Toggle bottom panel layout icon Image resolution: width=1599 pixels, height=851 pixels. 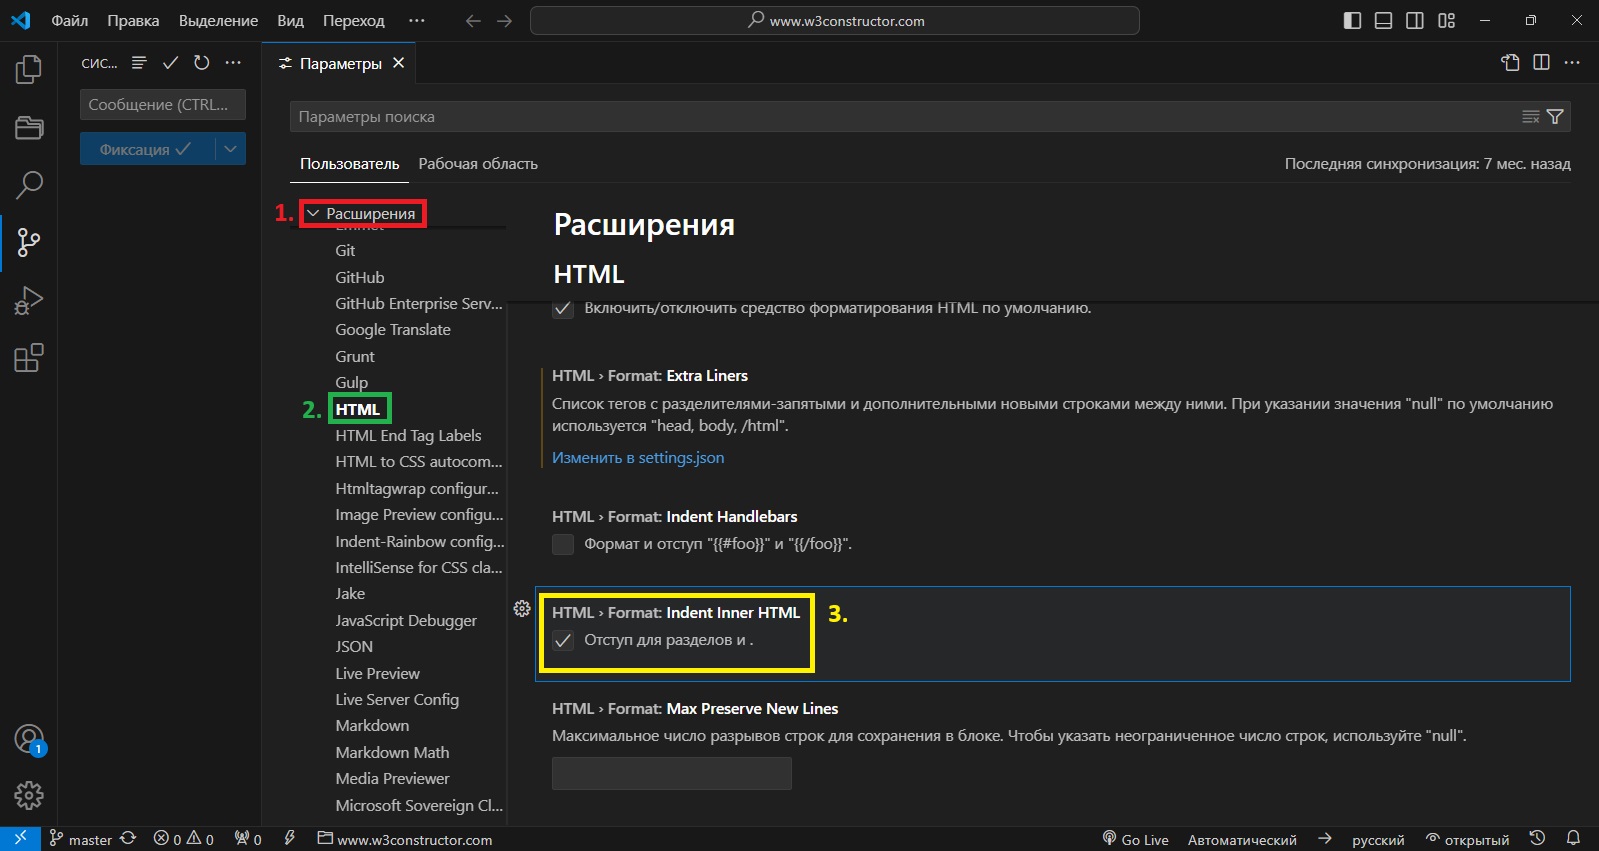1383,21
